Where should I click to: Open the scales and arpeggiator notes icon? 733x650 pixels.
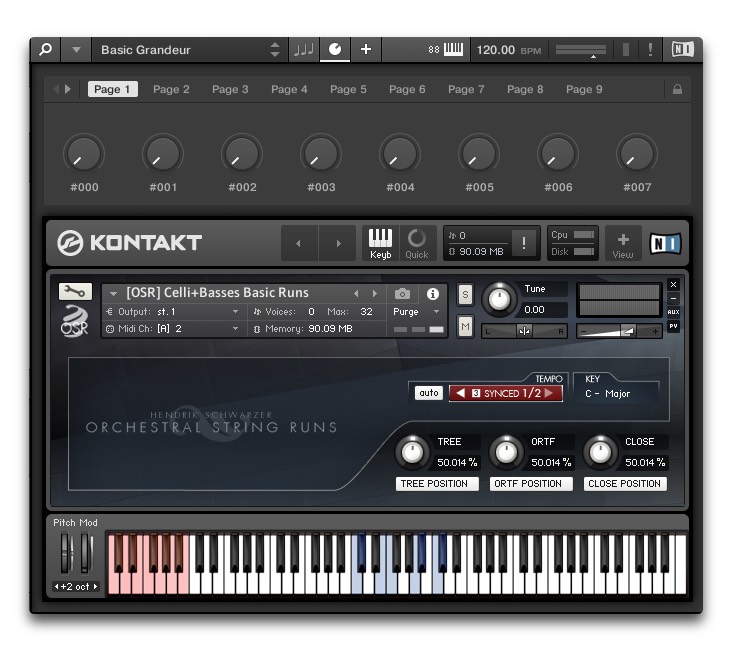303,50
